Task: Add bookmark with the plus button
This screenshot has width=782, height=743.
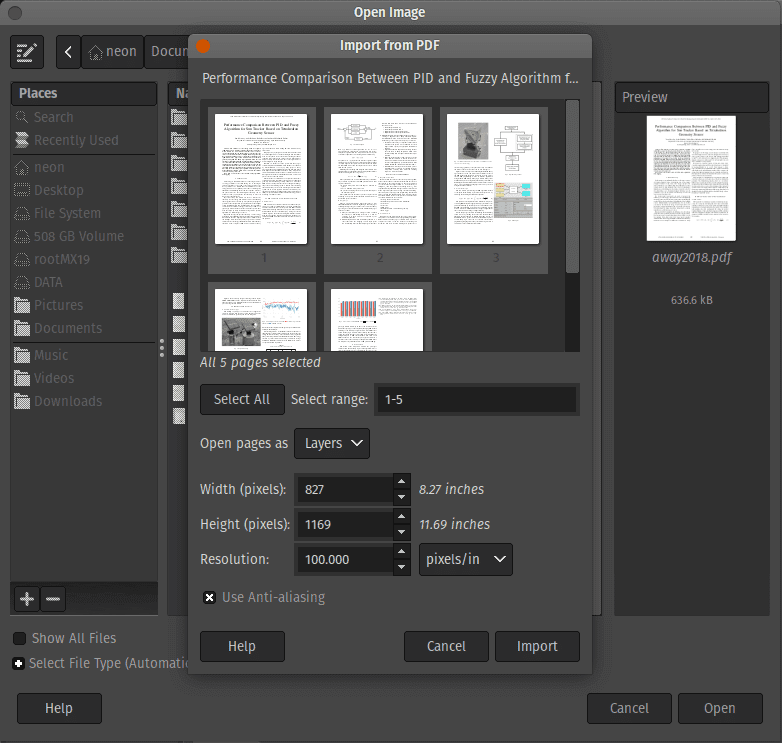Action: coord(27,598)
